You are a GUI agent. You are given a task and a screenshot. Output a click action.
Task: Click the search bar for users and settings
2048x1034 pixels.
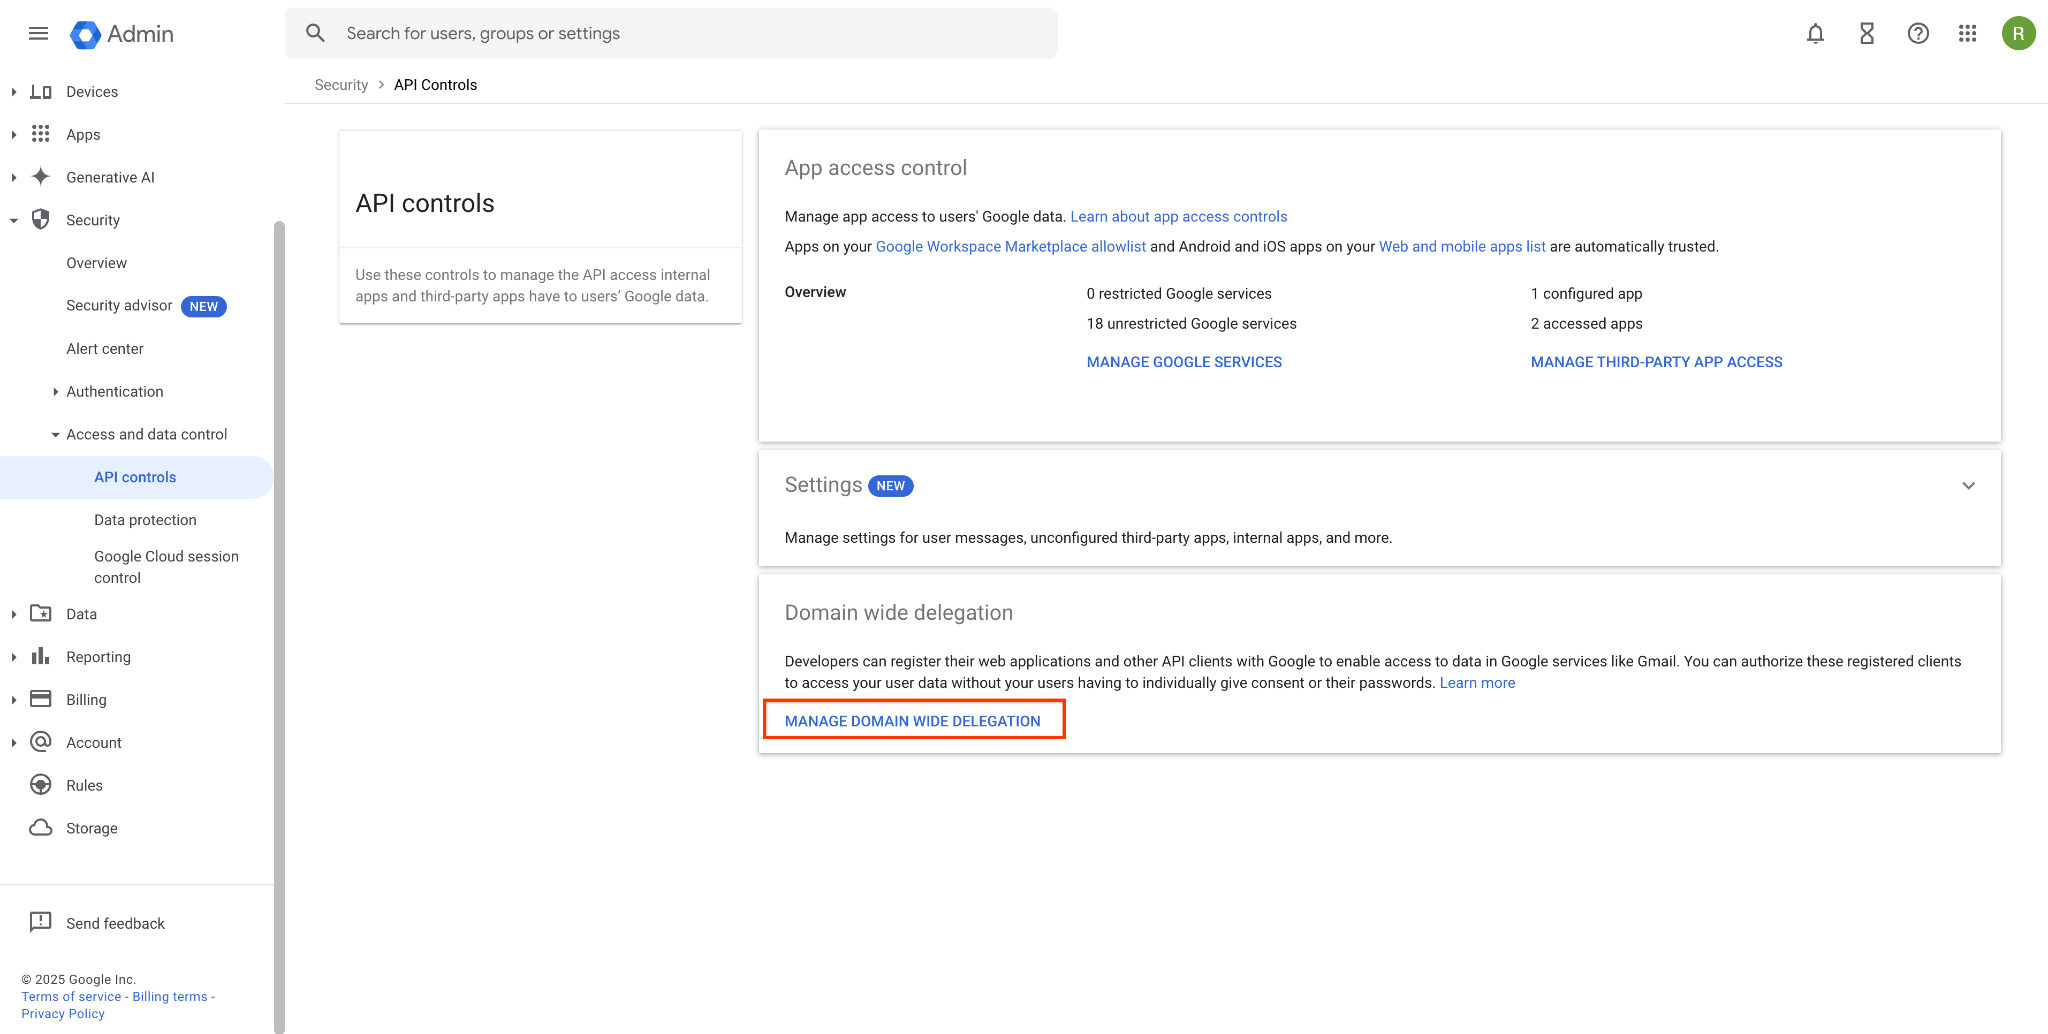tap(670, 32)
